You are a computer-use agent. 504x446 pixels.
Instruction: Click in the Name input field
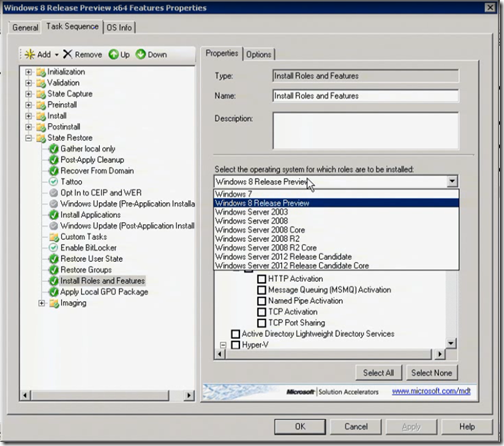pyautogui.click(x=365, y=96)
